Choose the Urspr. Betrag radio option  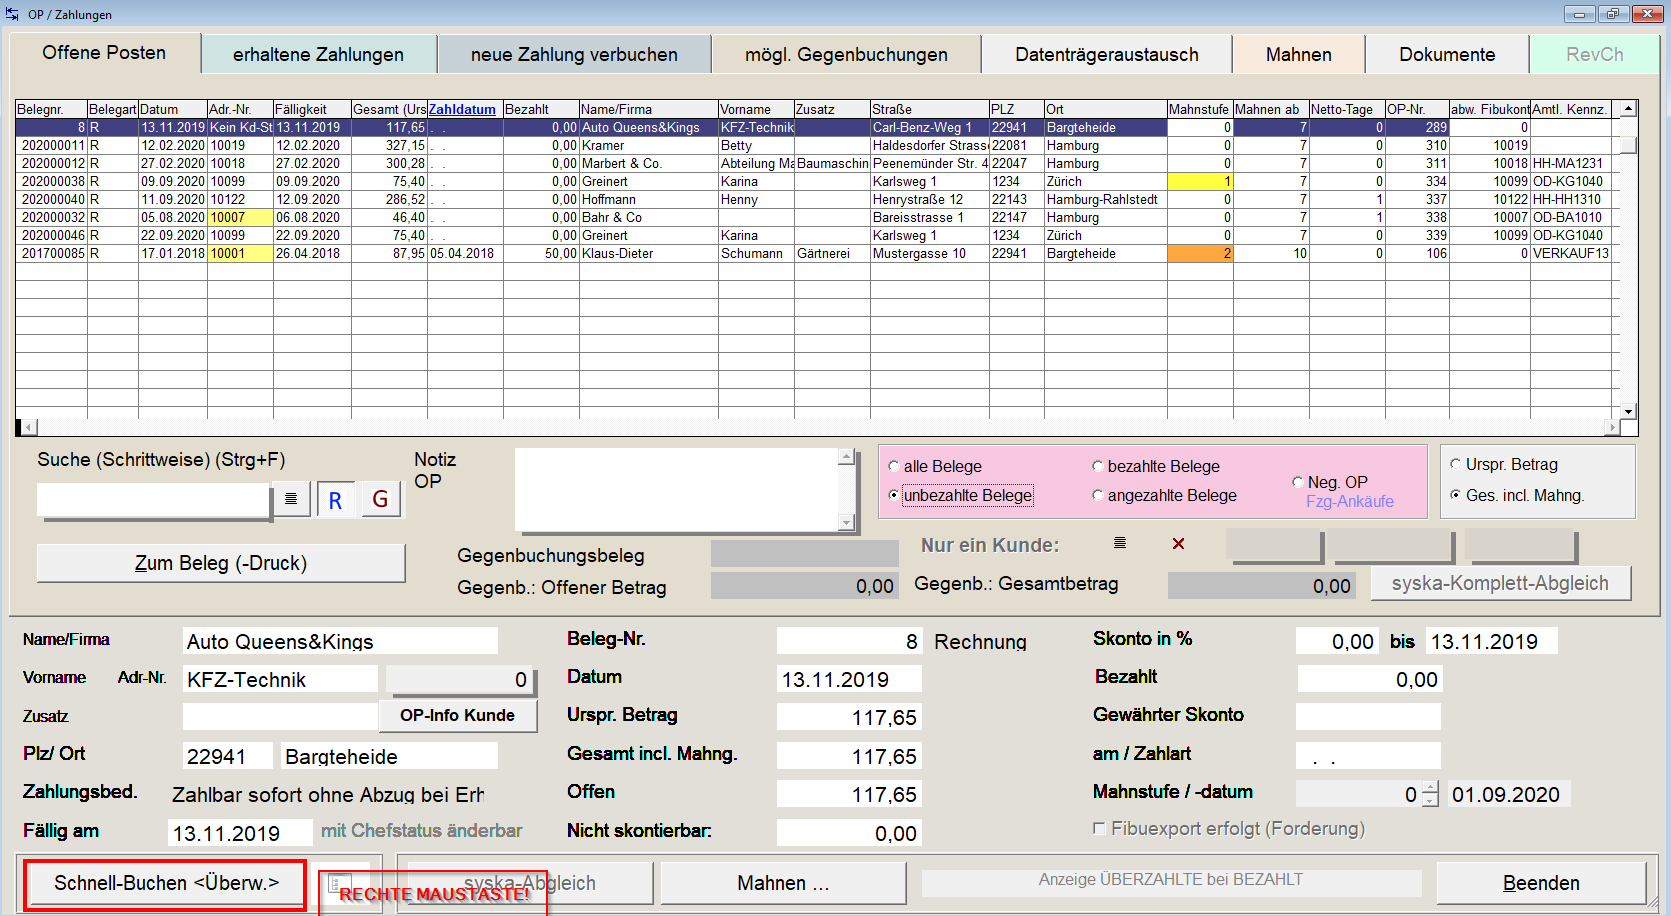(1456, 464)
